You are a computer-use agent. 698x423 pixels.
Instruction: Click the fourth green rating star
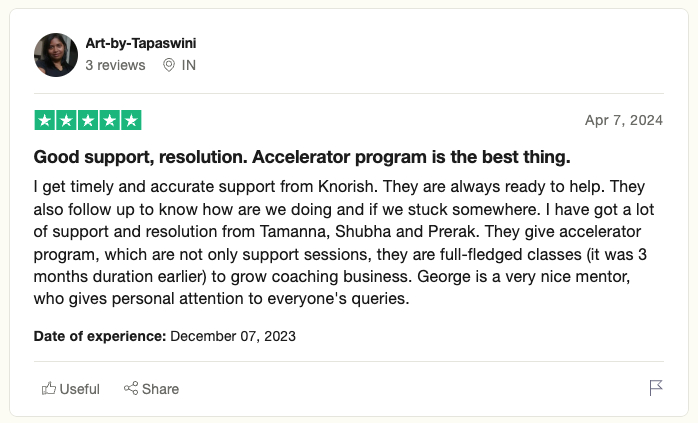110,120
